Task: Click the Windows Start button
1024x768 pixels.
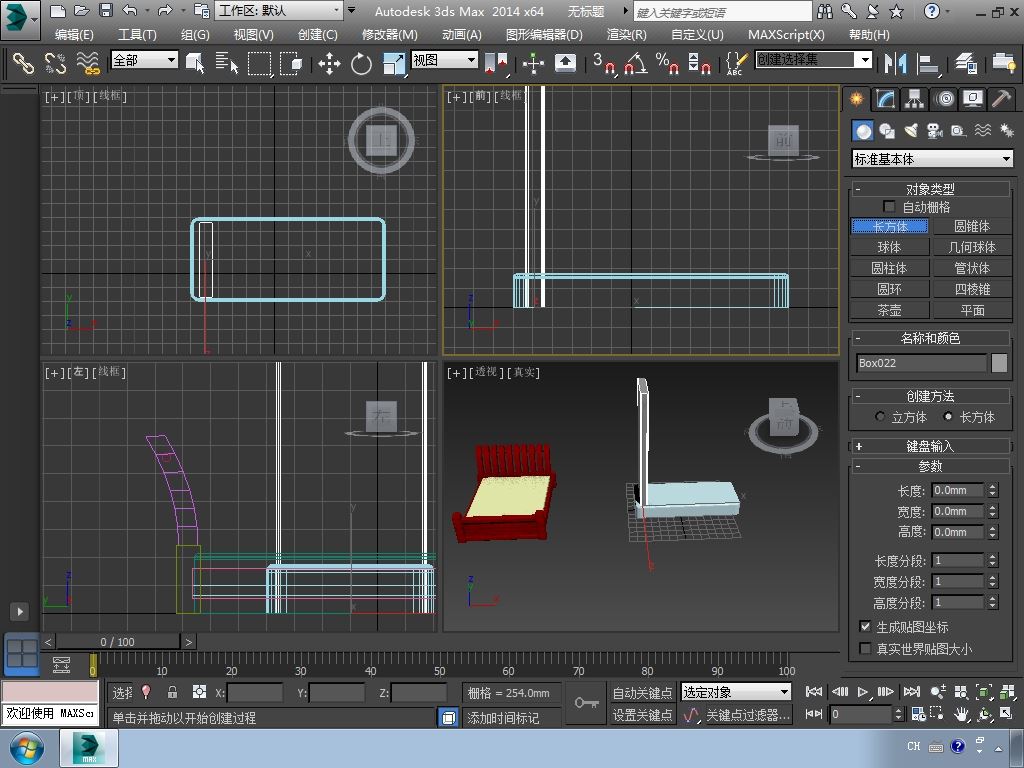Action: [x=26, y=748]
